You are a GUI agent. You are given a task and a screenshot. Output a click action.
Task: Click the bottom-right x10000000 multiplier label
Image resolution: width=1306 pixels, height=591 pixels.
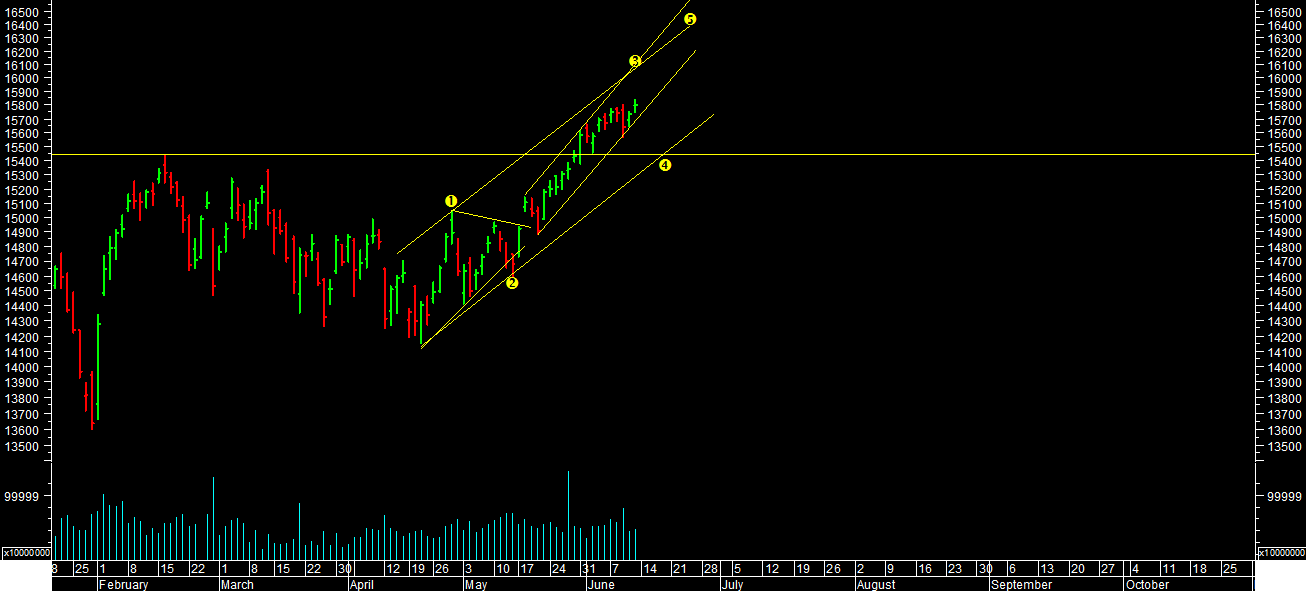pos(1280,552)
